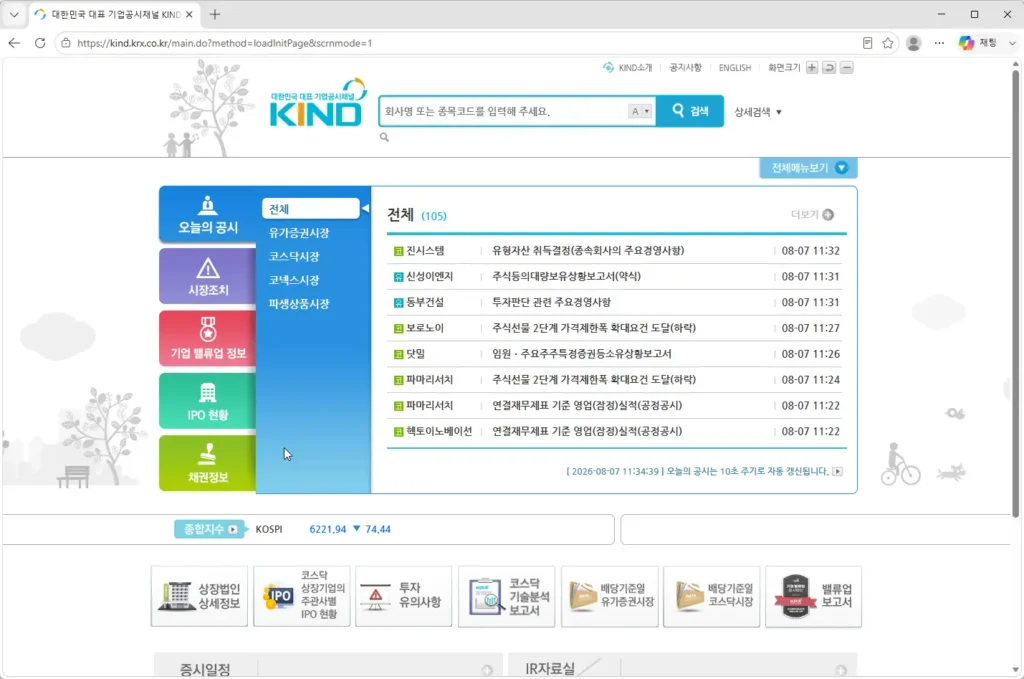Click the small magnifier icon below search box
This screenshot has height=679, width=1024.
384,137
